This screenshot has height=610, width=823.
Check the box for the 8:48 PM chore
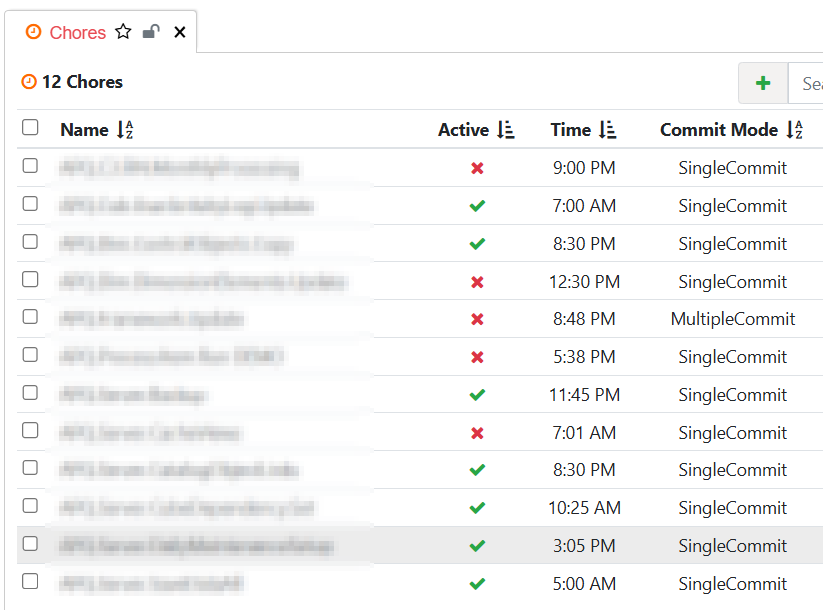click(x=30, y=317)
